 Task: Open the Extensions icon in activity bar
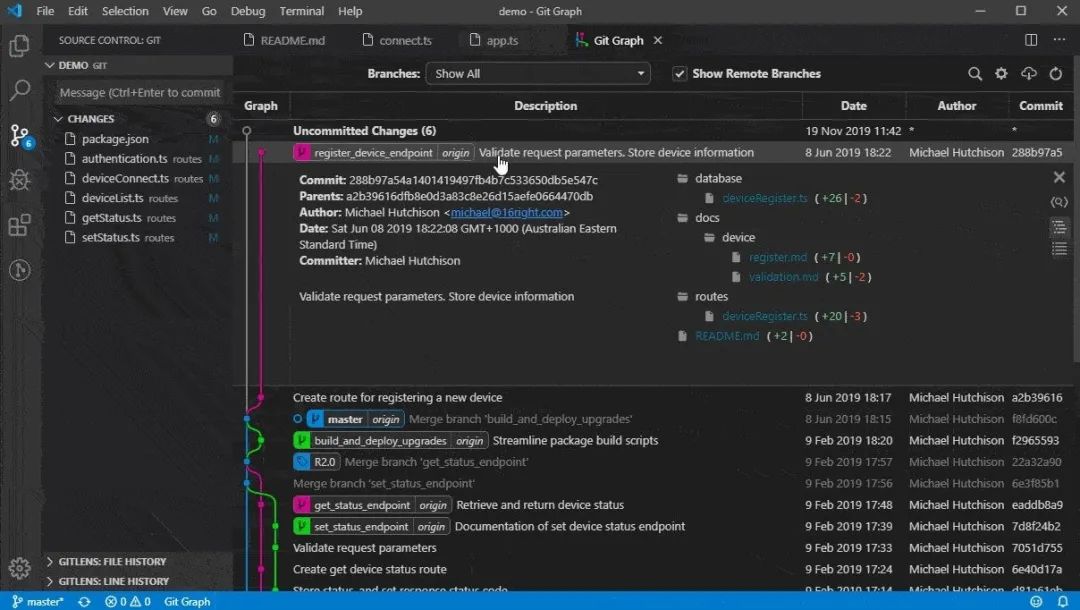click(22, 226)
